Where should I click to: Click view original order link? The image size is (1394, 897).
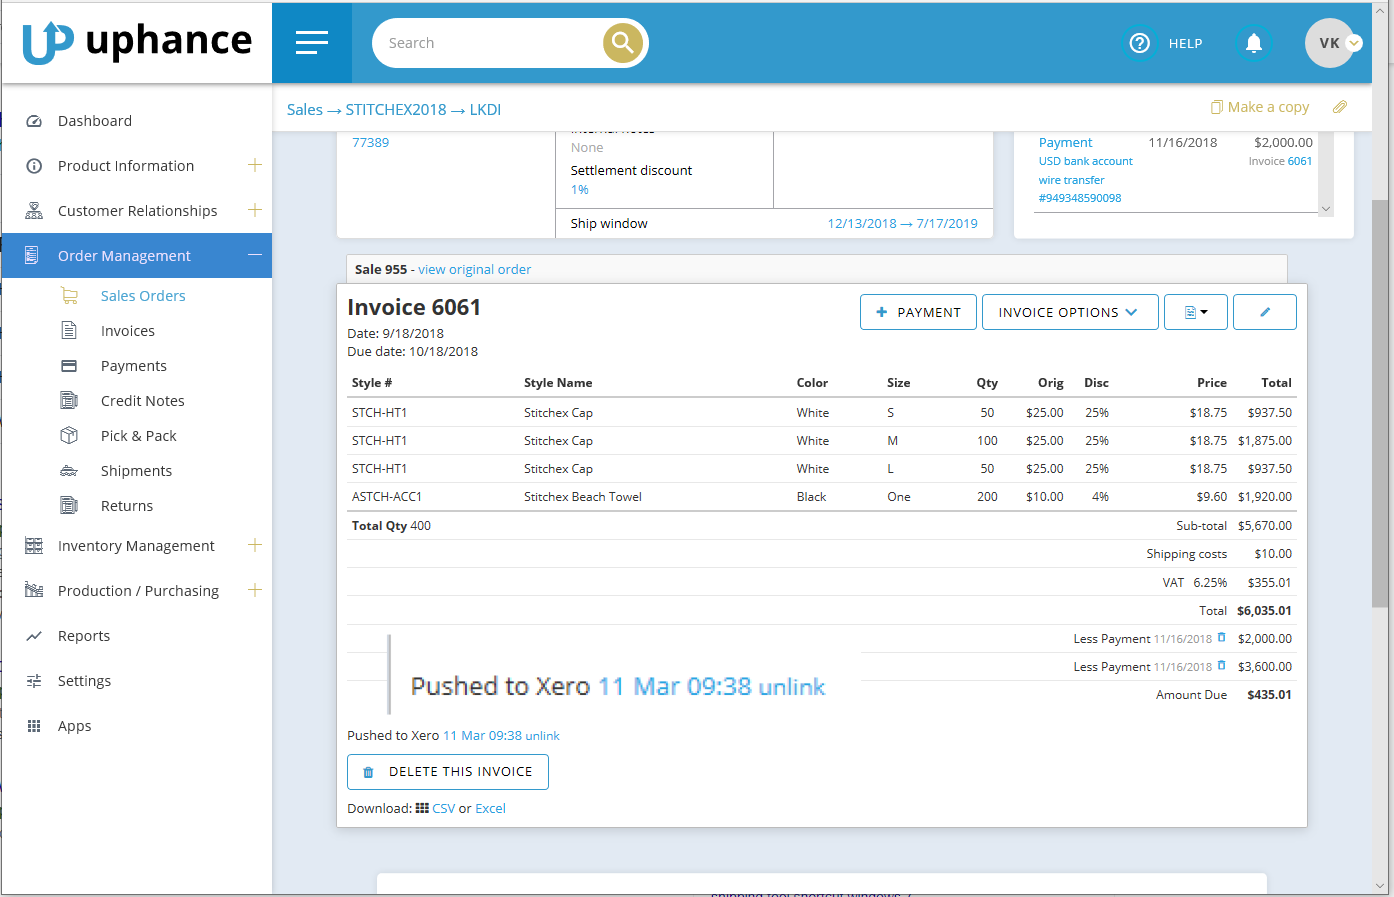click(475, 269)
